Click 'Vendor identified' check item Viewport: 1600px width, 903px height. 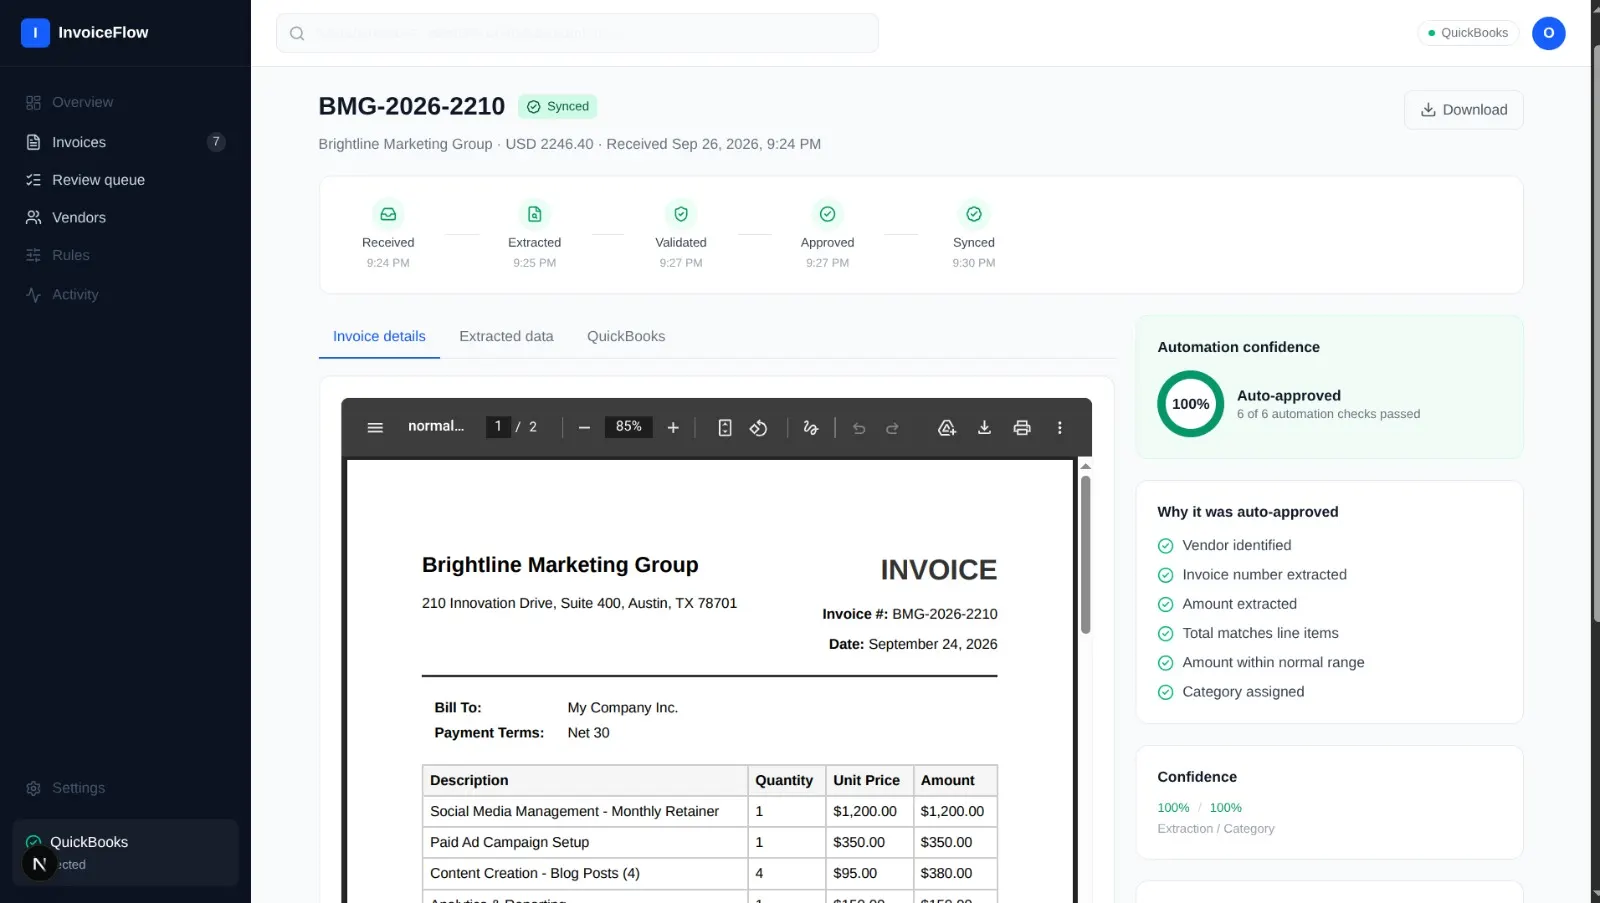coord(1224,546)
